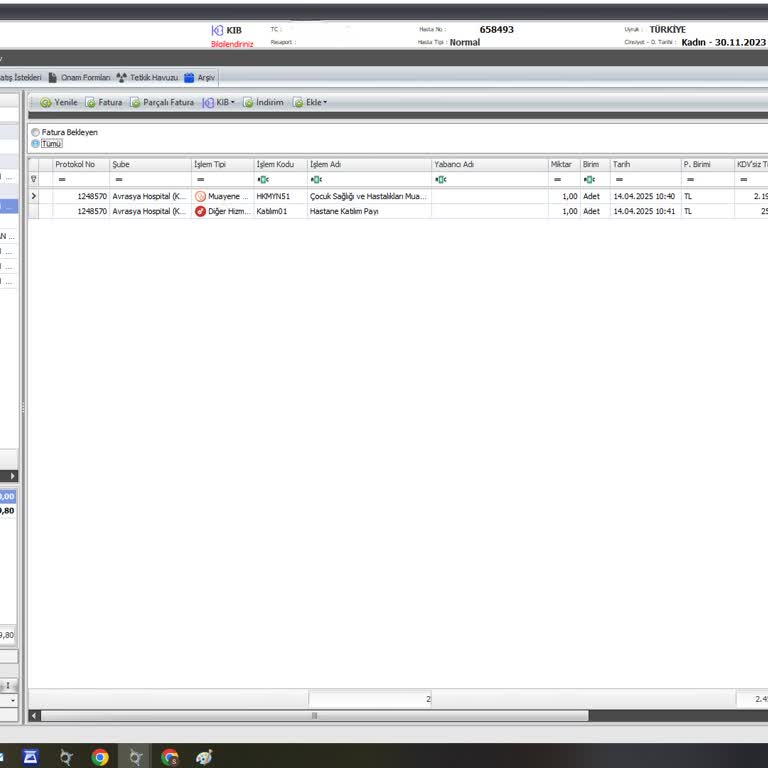Viewport: 768px width, 768px height.
Task: Open Google Chrome from the taskbar
Action: point(100,757)
